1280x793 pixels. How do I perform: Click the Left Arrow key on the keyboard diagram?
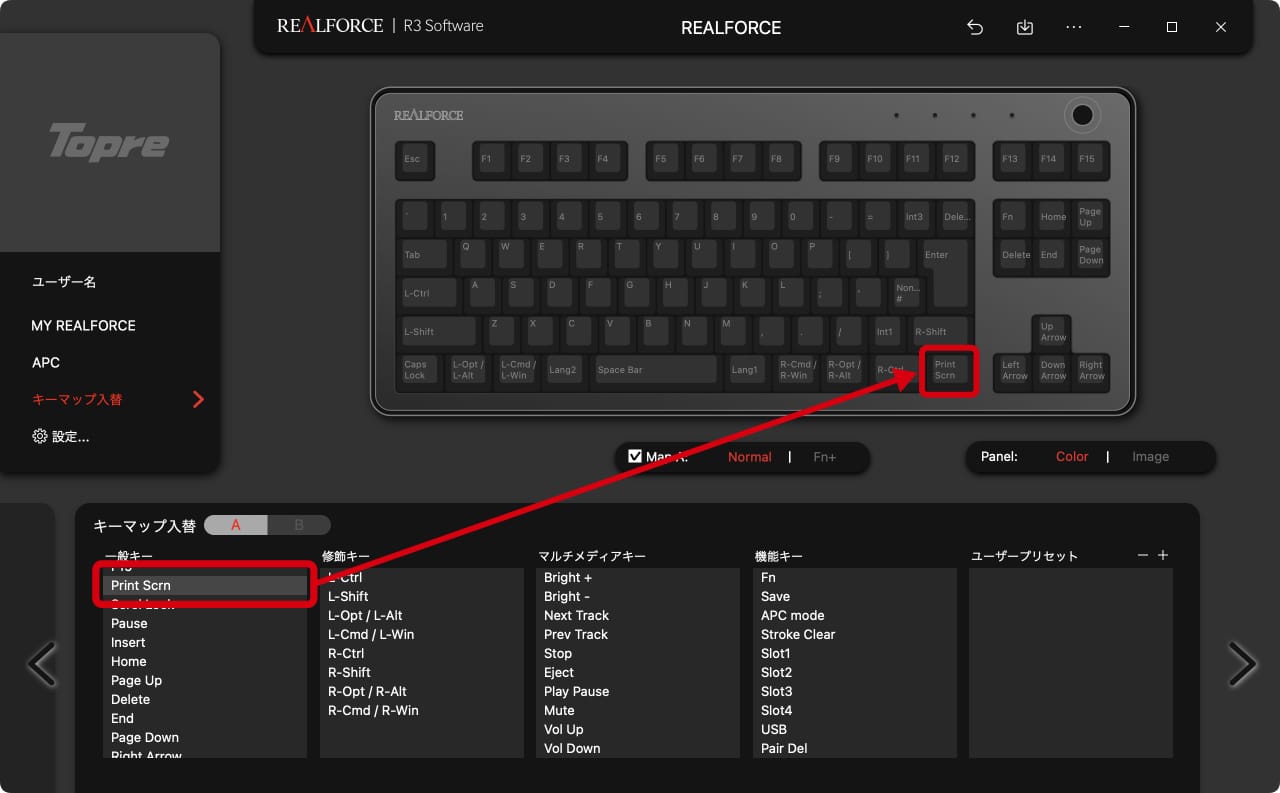1015,370
